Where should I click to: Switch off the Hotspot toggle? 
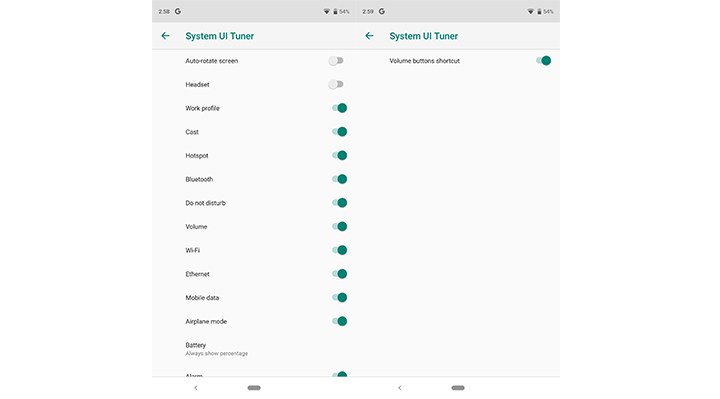pyautogui.click(x=339, y=156)
